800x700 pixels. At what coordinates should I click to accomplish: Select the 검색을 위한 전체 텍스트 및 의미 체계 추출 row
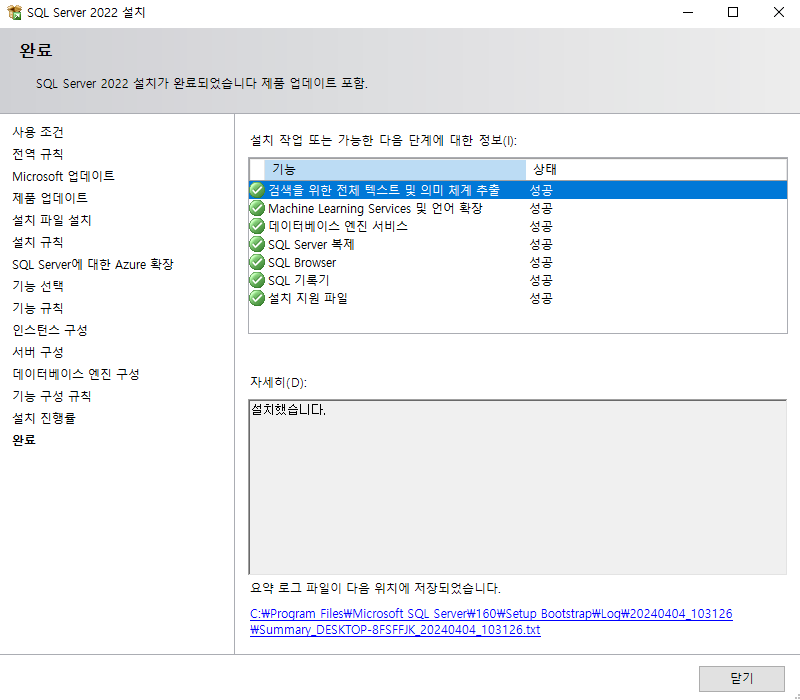[x=518, y=190]
